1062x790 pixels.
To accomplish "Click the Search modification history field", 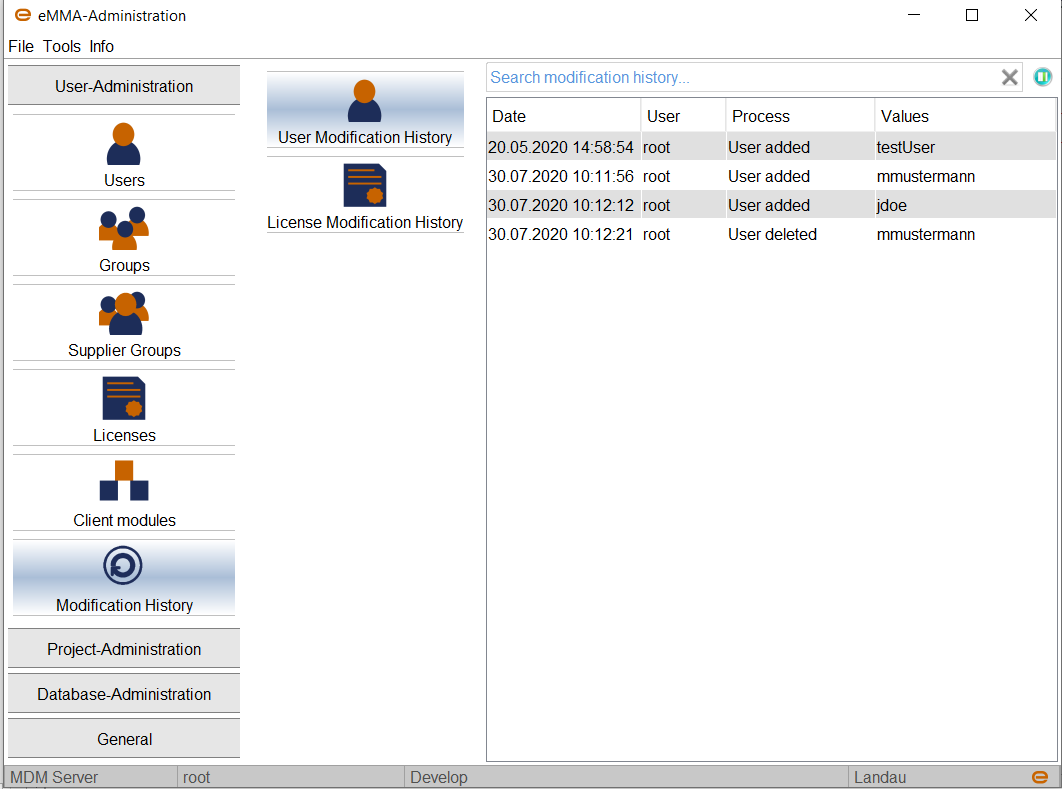I will (740, 77).
